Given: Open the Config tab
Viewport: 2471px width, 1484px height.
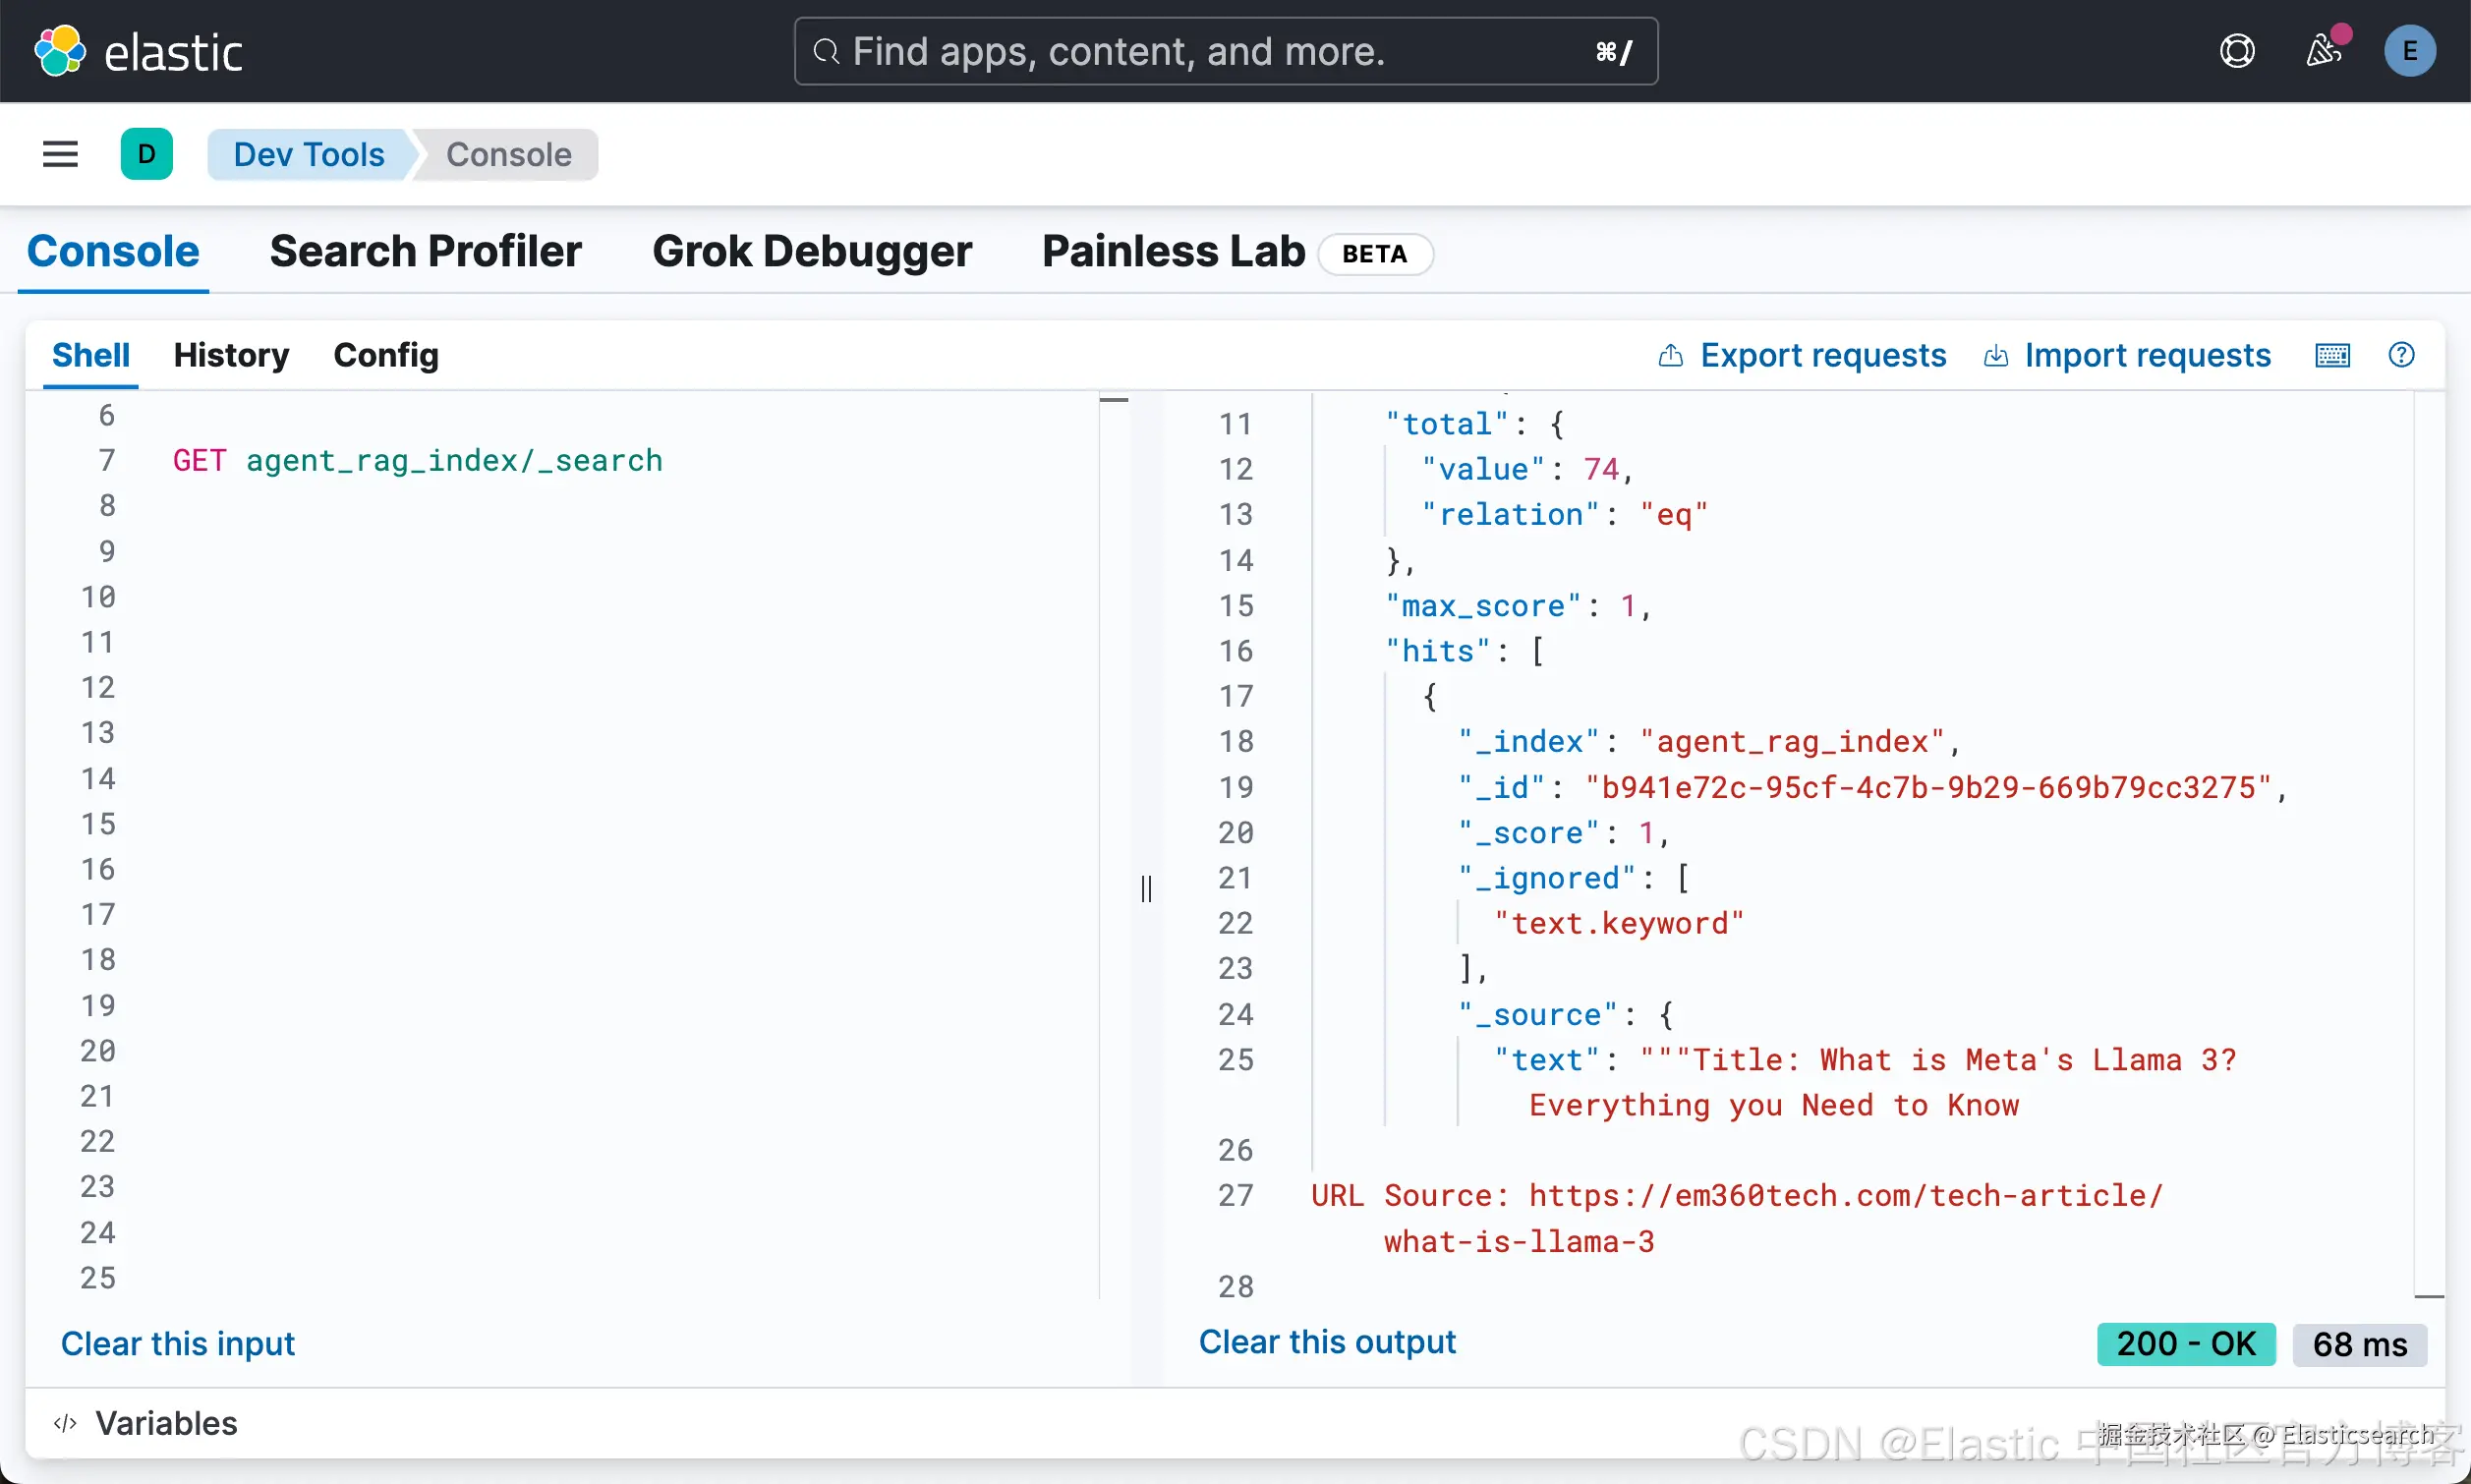Looking at the screenshot, I should coord(386,355).
